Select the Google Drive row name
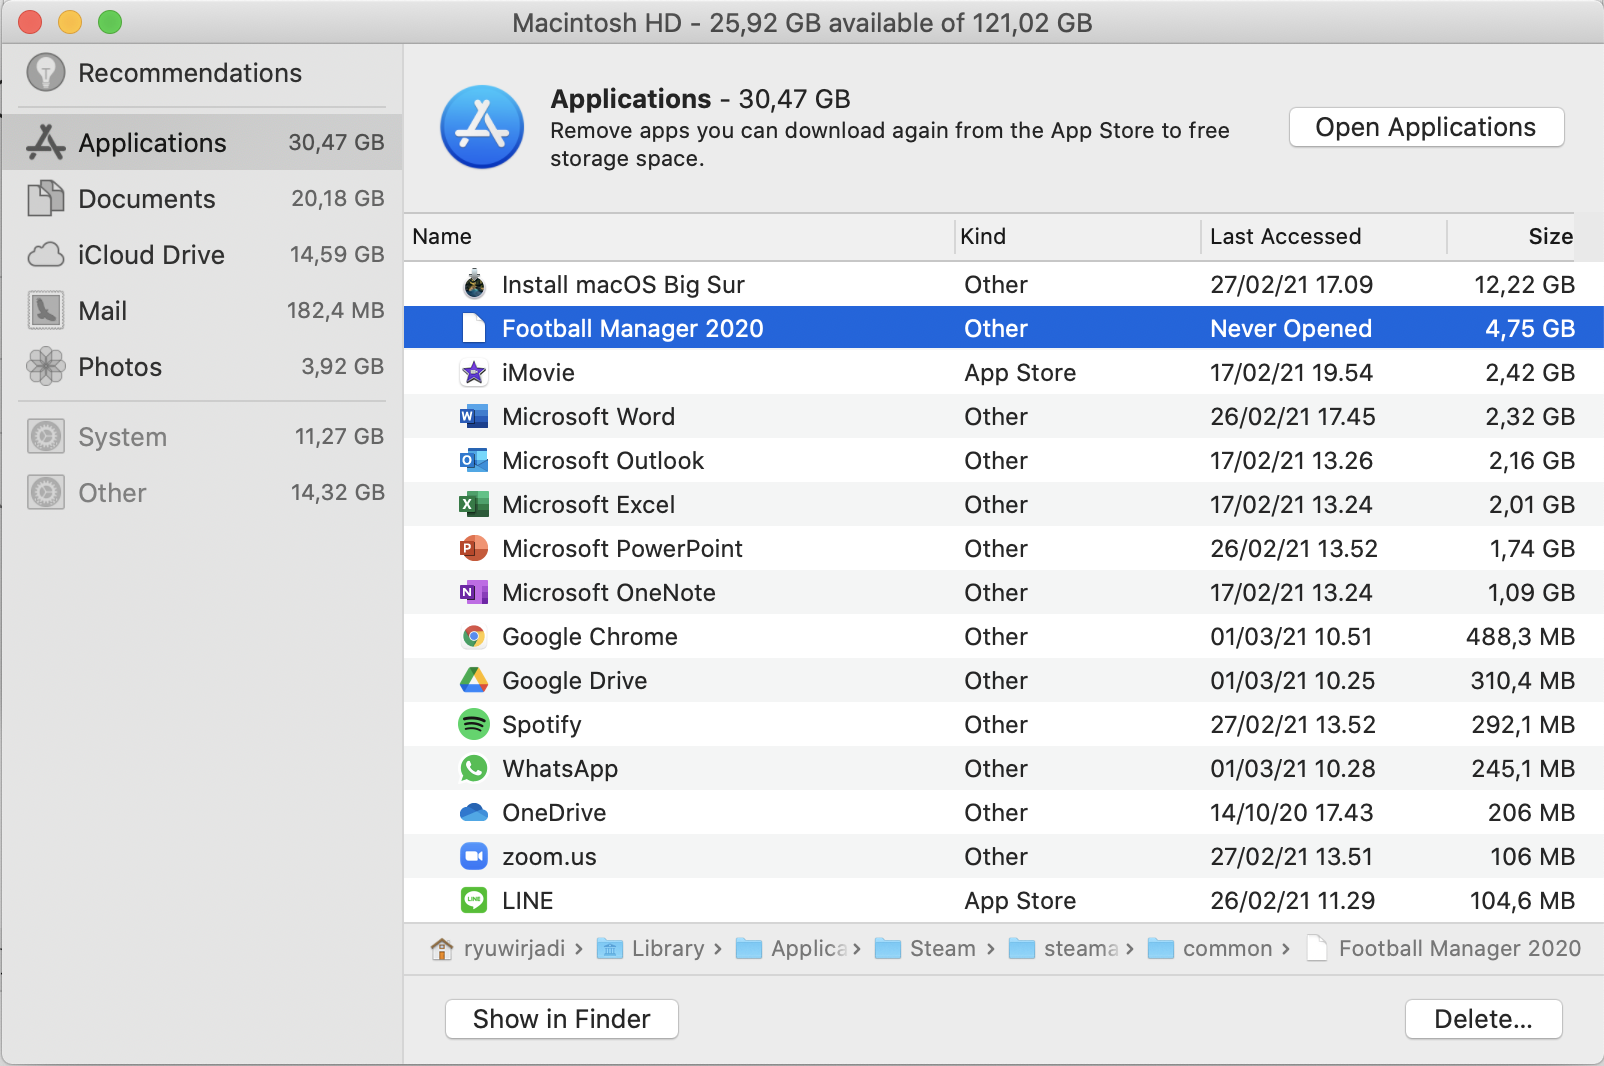The width and height of the screenshot is (1604, 1066). click(x=574, y=681)
